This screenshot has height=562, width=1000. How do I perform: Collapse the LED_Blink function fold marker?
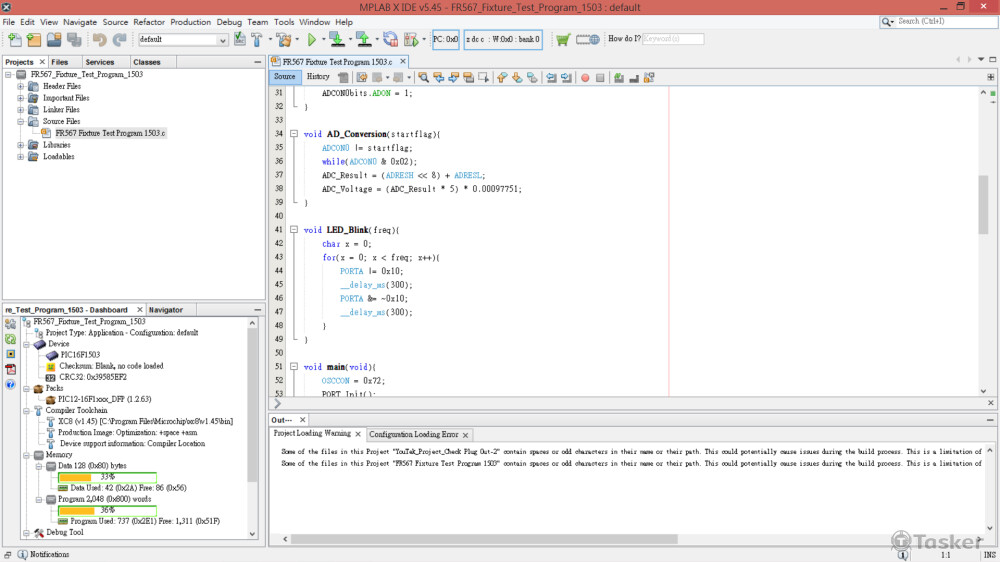tap(293, 230)
